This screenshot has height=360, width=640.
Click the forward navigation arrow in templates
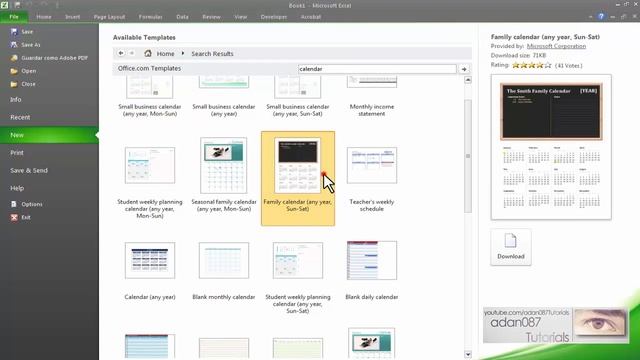pos(132,53)
